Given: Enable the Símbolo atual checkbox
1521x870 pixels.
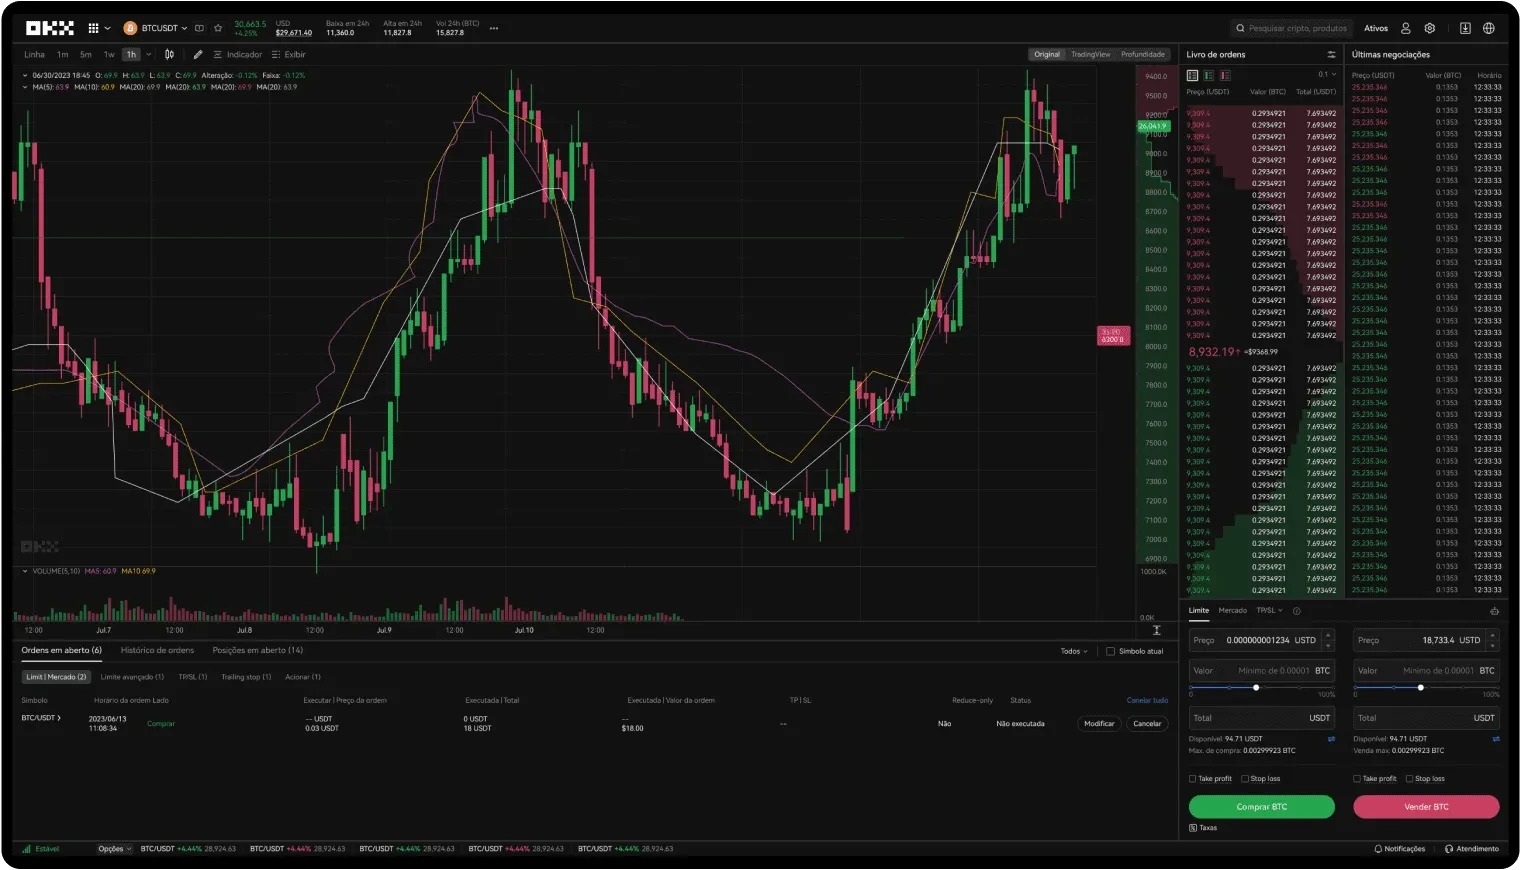Looking at the screenshot, I should 1110,651.
